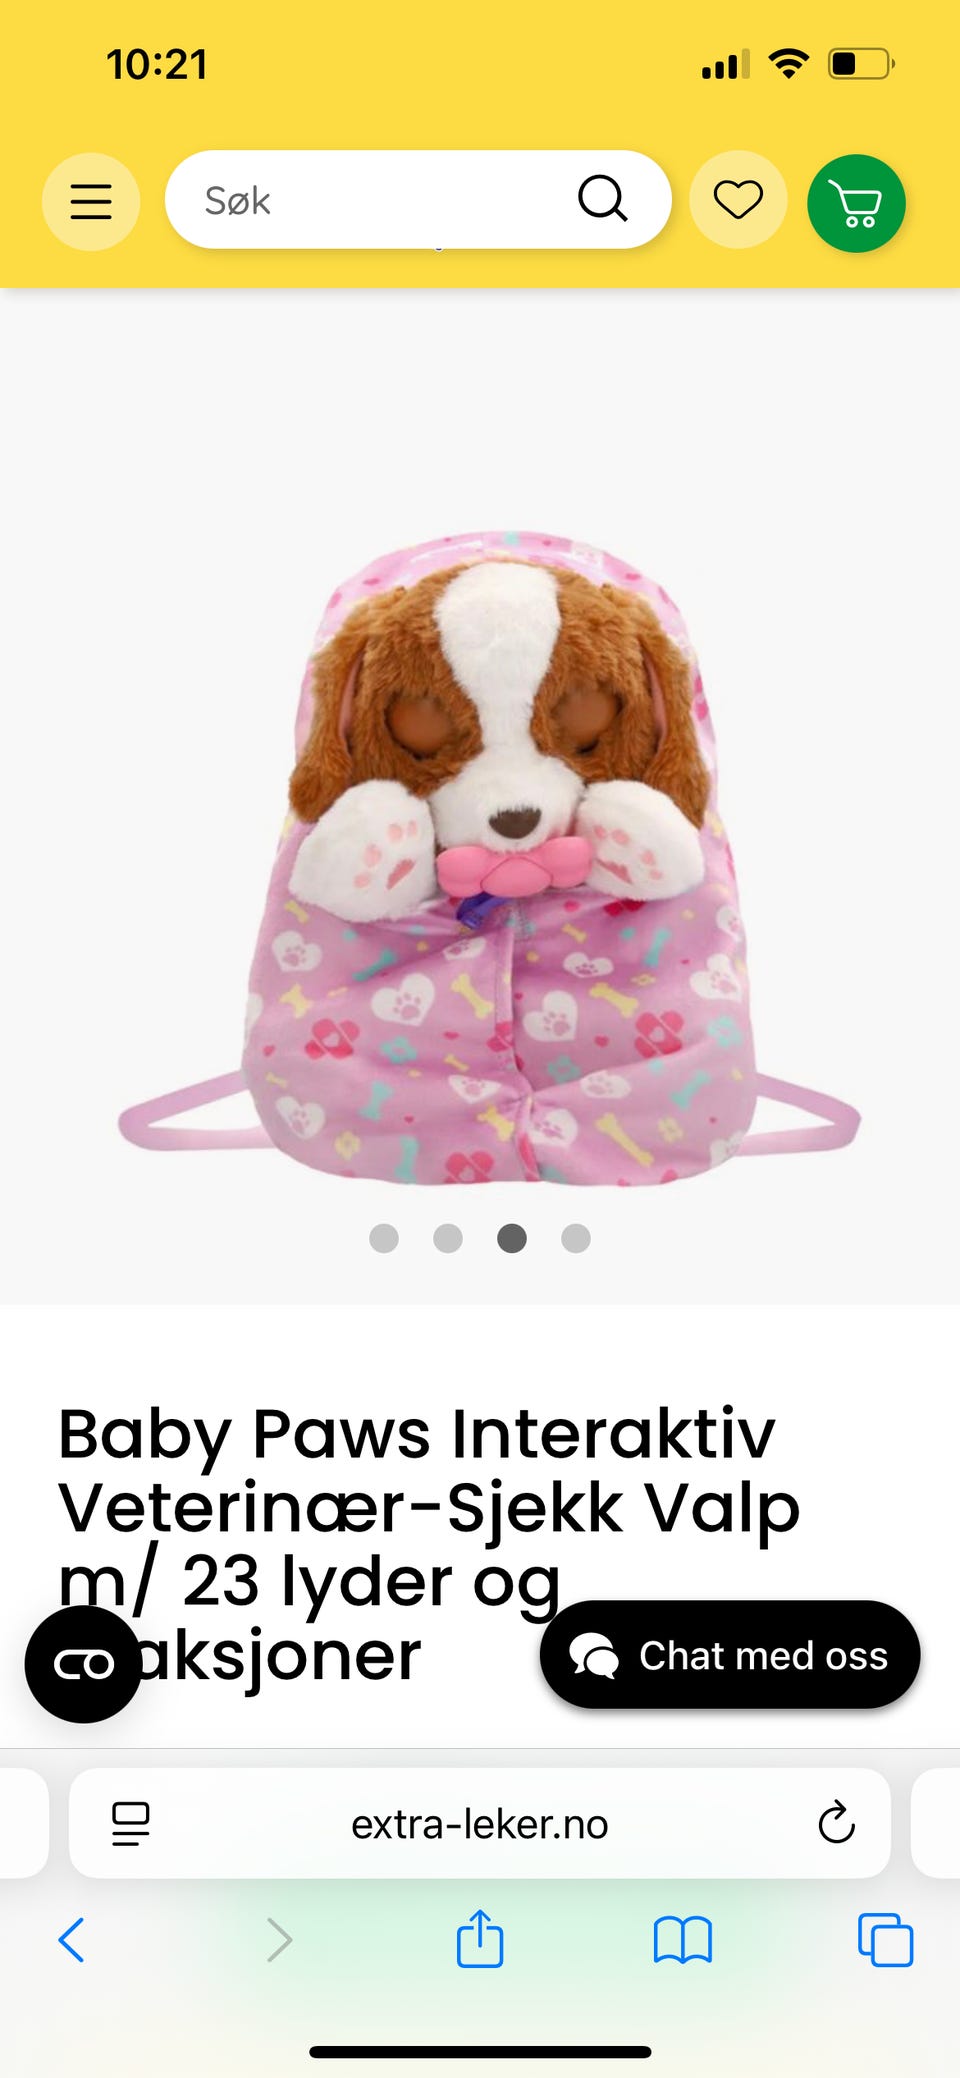Tap the Baby Paws product title

point(430,1545)
